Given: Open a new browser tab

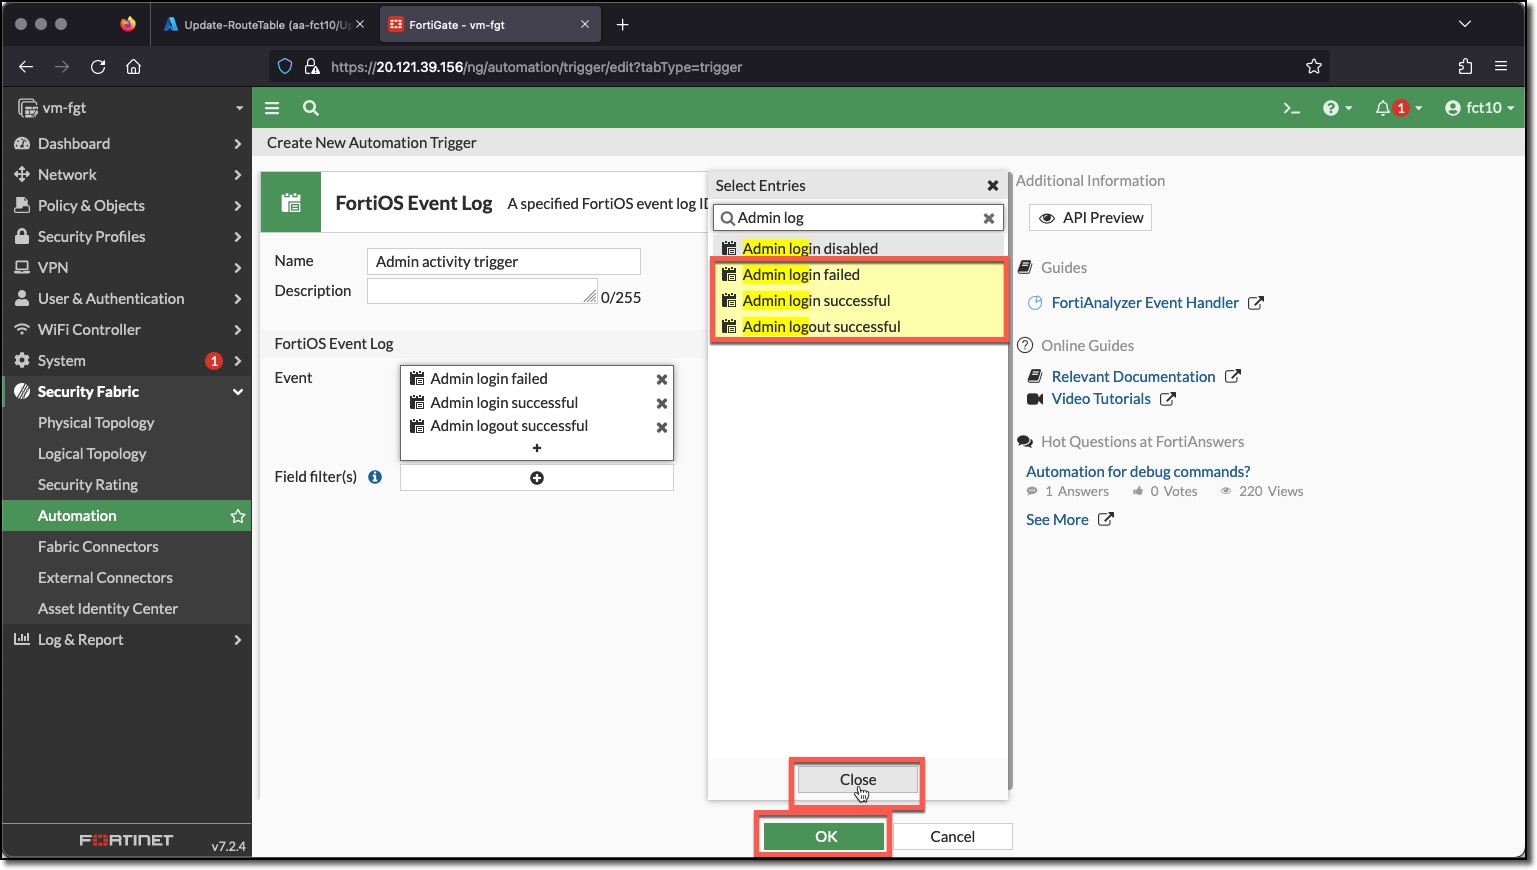Looking at the screenshot, I should pyautogui.click(x=622, y=25).
